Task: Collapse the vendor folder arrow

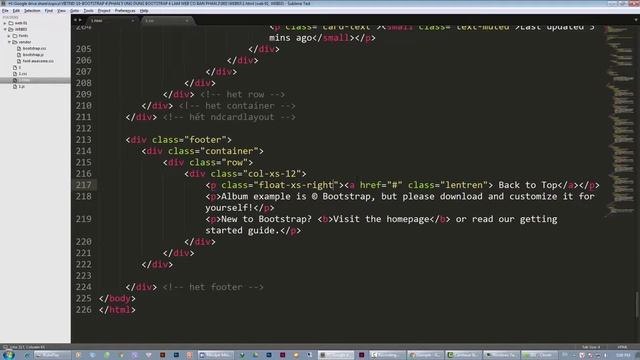Action: coord(9,42)
